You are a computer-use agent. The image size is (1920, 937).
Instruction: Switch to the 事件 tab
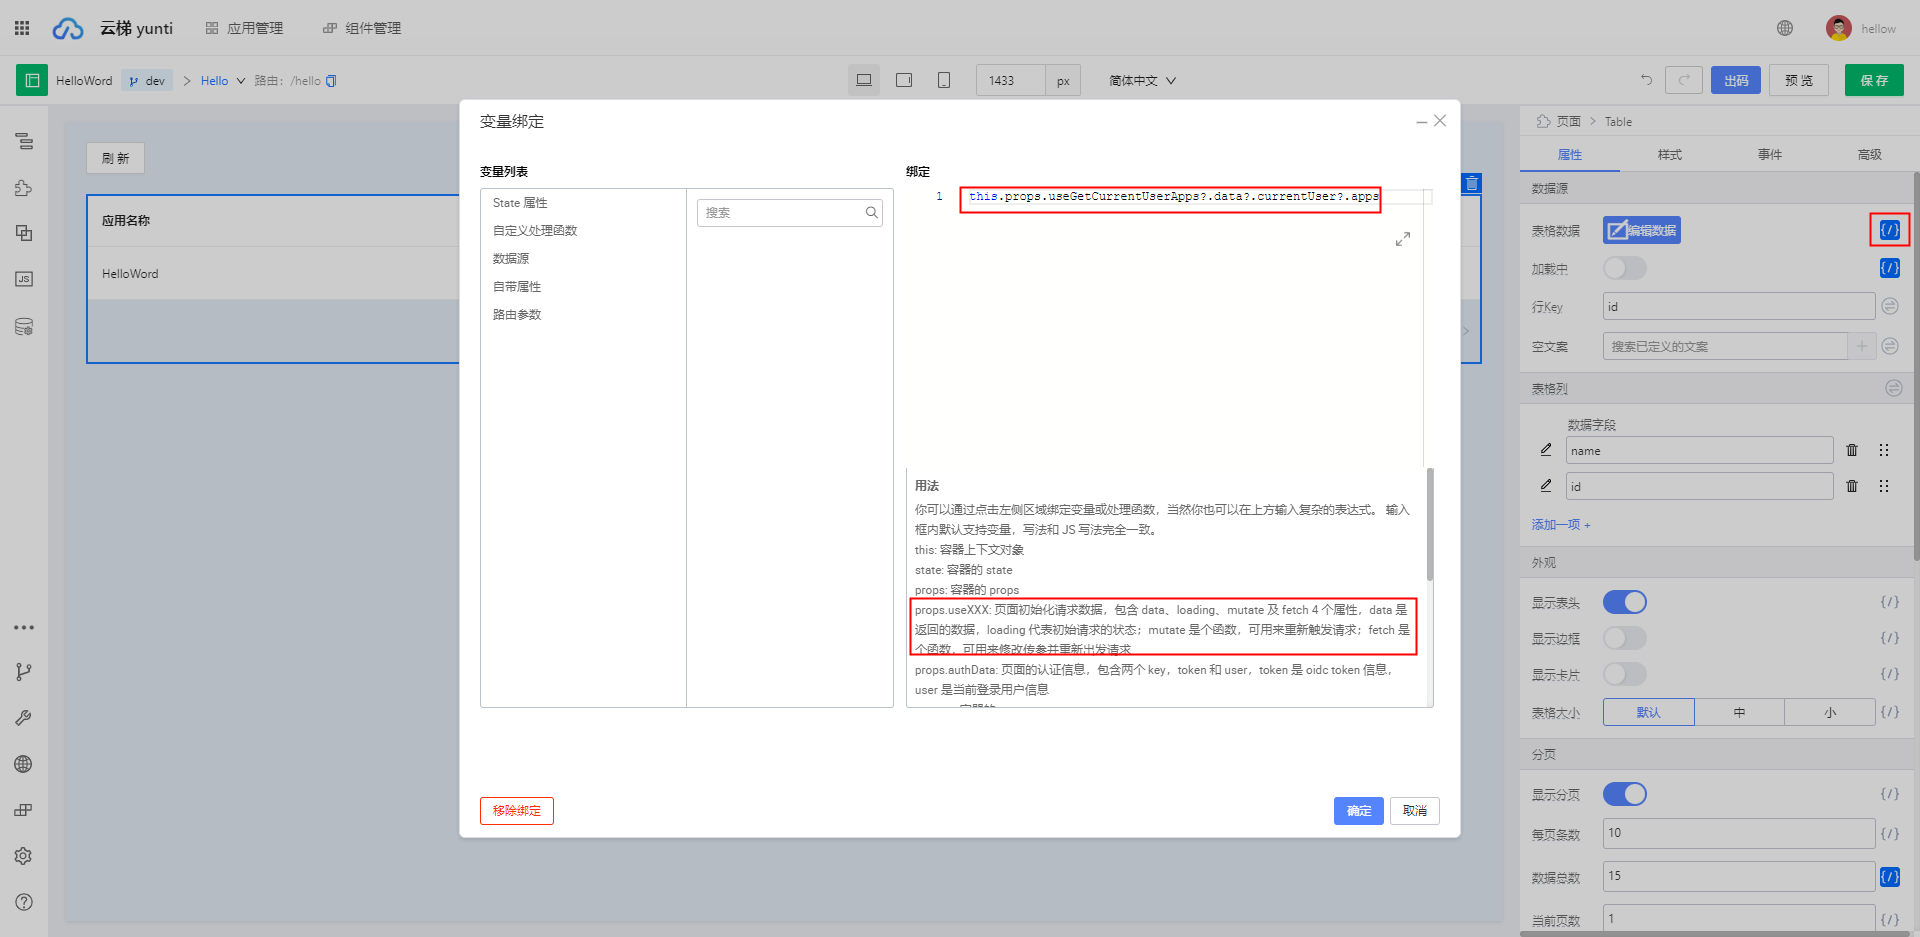pyautogui.click(x=1770, y=154)
